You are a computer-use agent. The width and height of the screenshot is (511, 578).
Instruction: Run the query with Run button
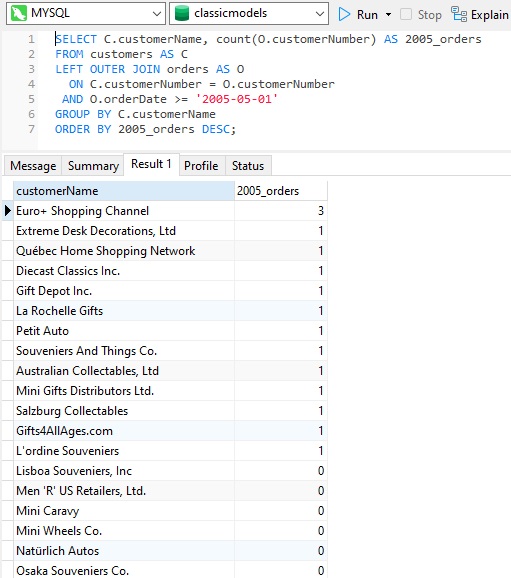(359, 14)
